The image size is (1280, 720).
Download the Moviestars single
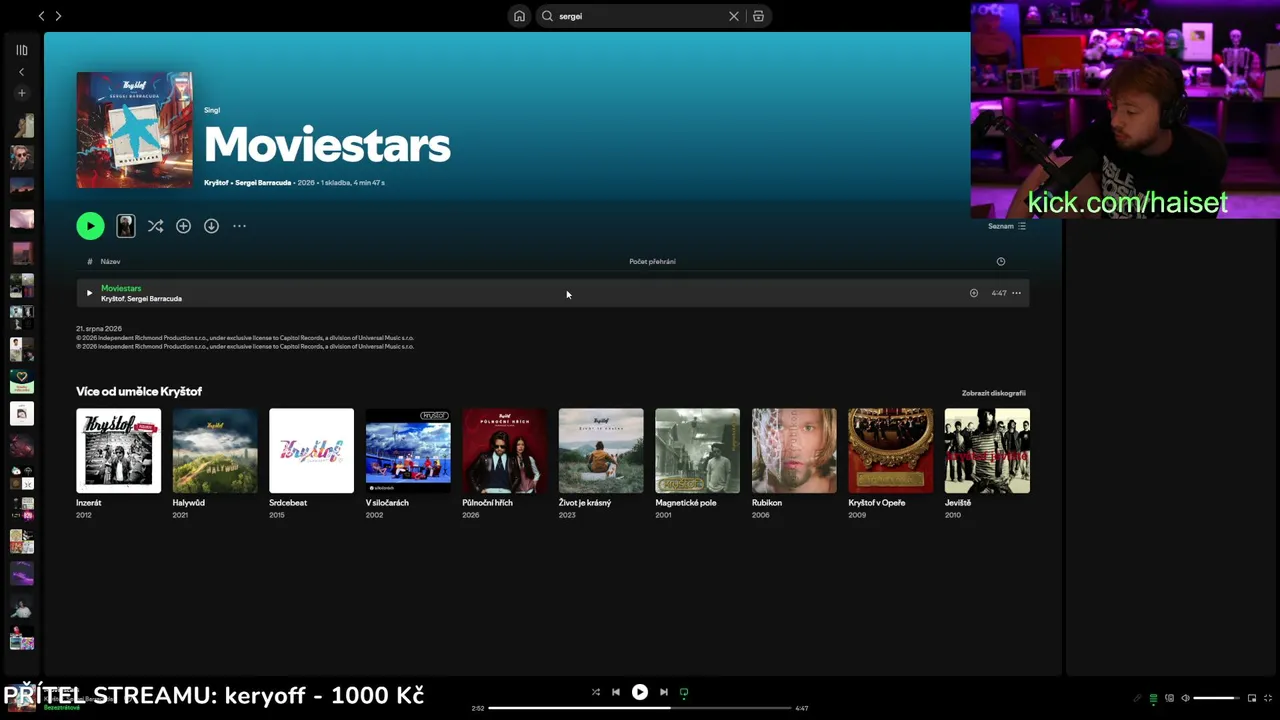pos(211,226)
